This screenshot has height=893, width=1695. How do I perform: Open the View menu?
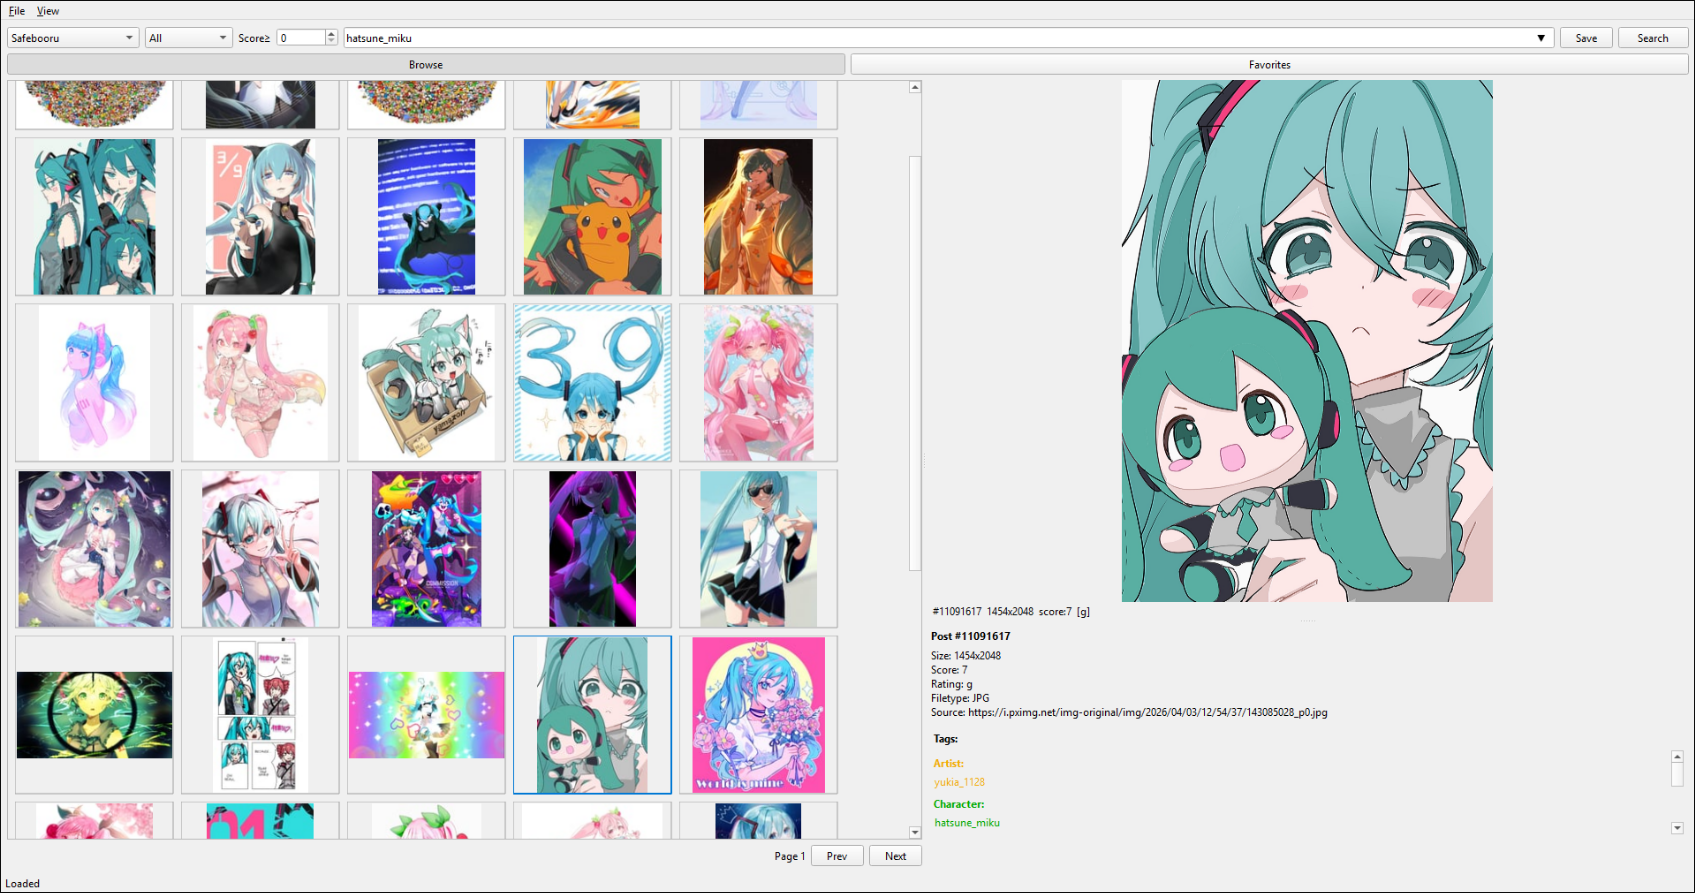pos(48,11)
